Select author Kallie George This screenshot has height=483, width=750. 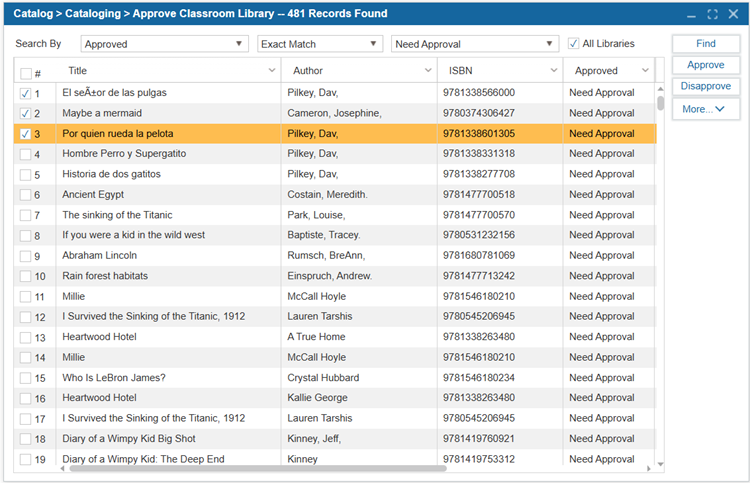point(317,398)
